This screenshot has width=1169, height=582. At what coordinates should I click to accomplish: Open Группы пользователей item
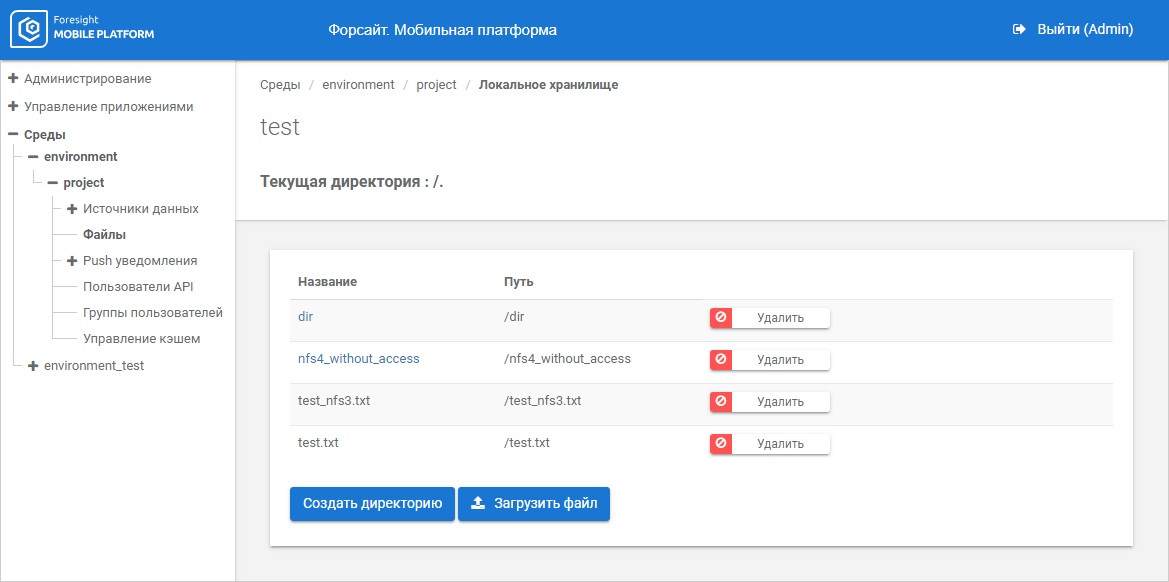(152, 313)
